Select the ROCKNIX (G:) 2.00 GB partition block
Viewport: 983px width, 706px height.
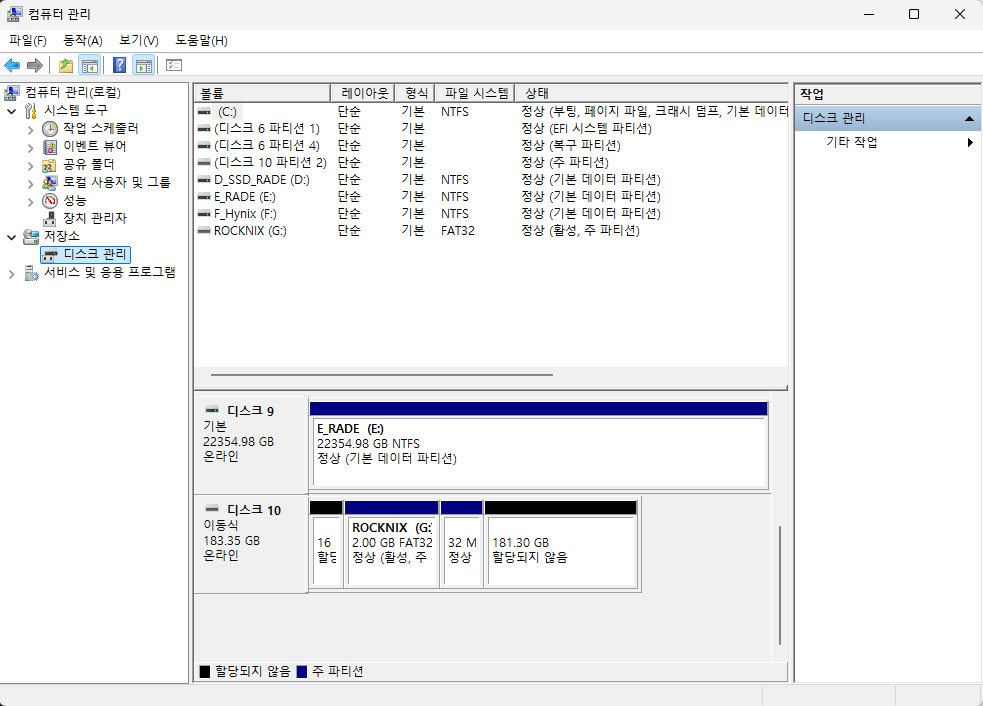point(391,544)
